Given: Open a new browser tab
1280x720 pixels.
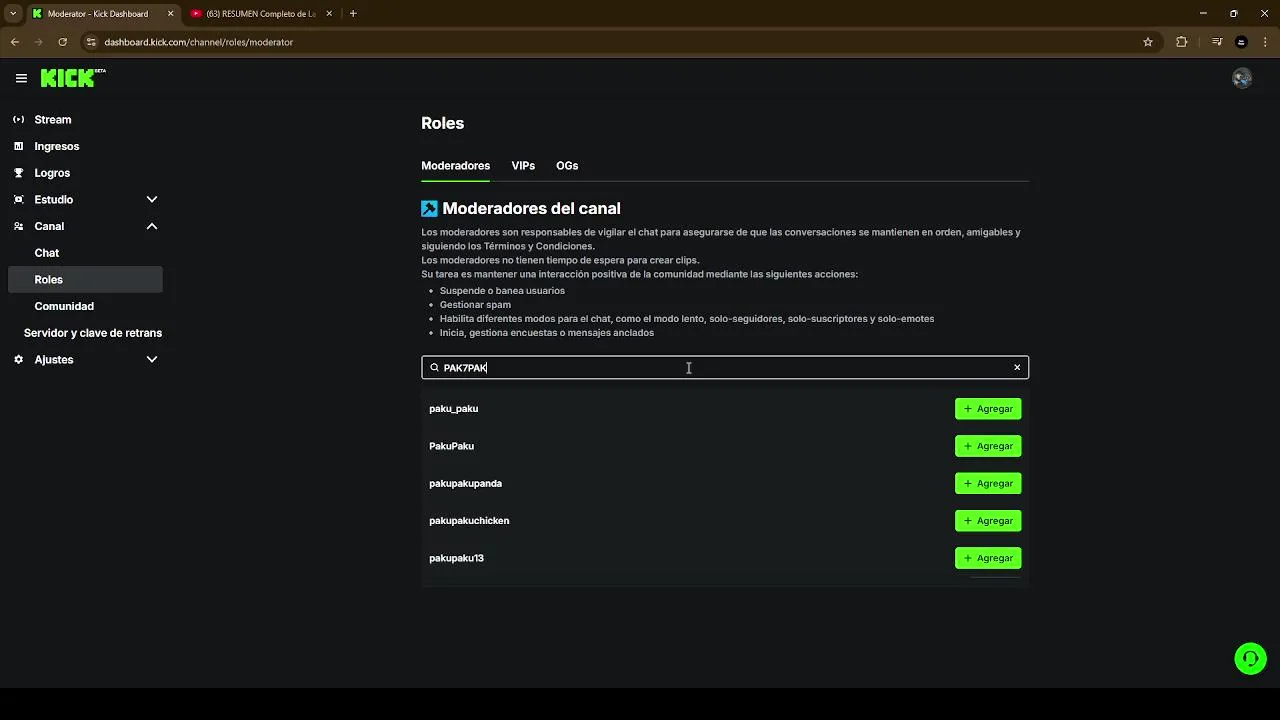Looking at the screenshot, I should (353, 14).
